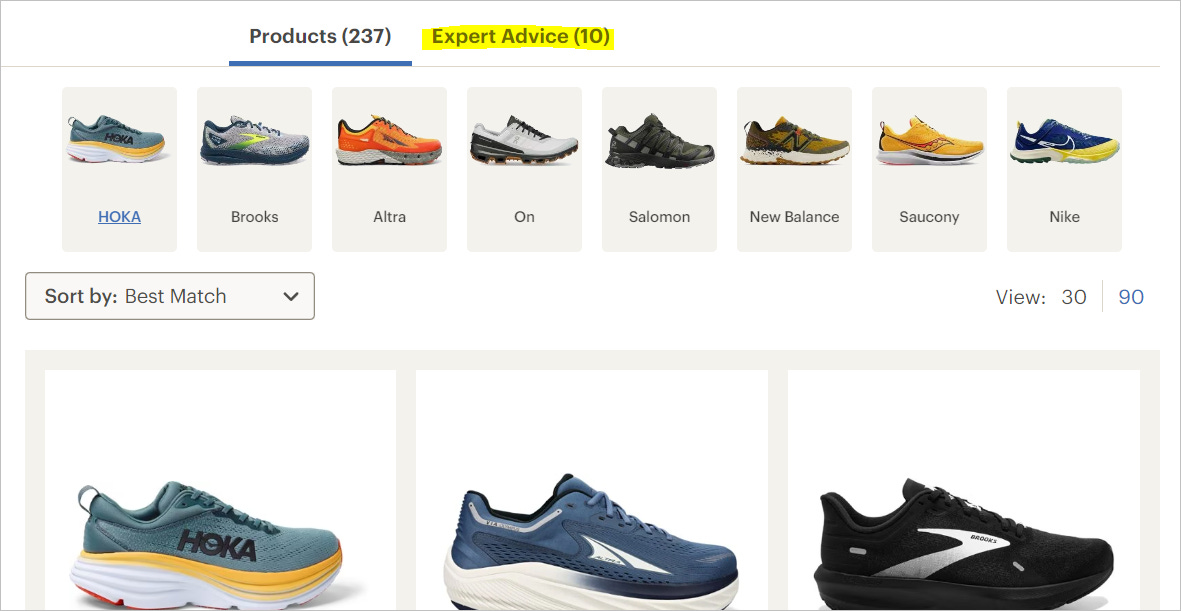
Task: Select the black Salomon shoe thumbnail
Action: tap(659, 141)
